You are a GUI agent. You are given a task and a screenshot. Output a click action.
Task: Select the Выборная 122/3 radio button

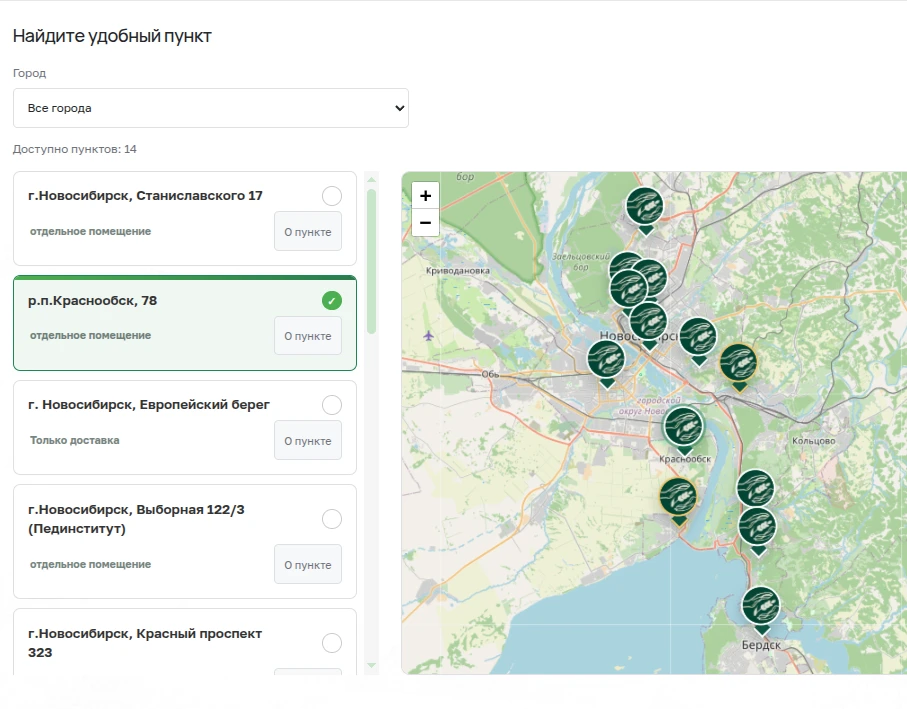(331, 519)
